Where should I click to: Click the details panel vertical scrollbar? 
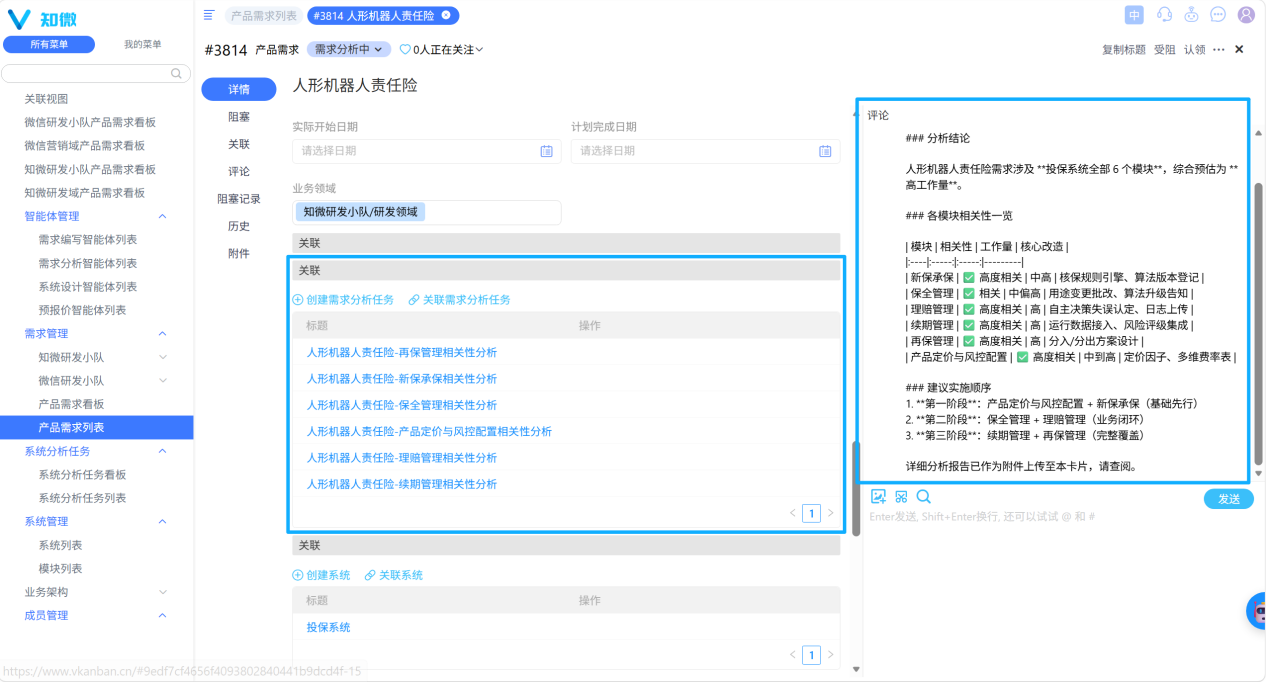[855, 488]
